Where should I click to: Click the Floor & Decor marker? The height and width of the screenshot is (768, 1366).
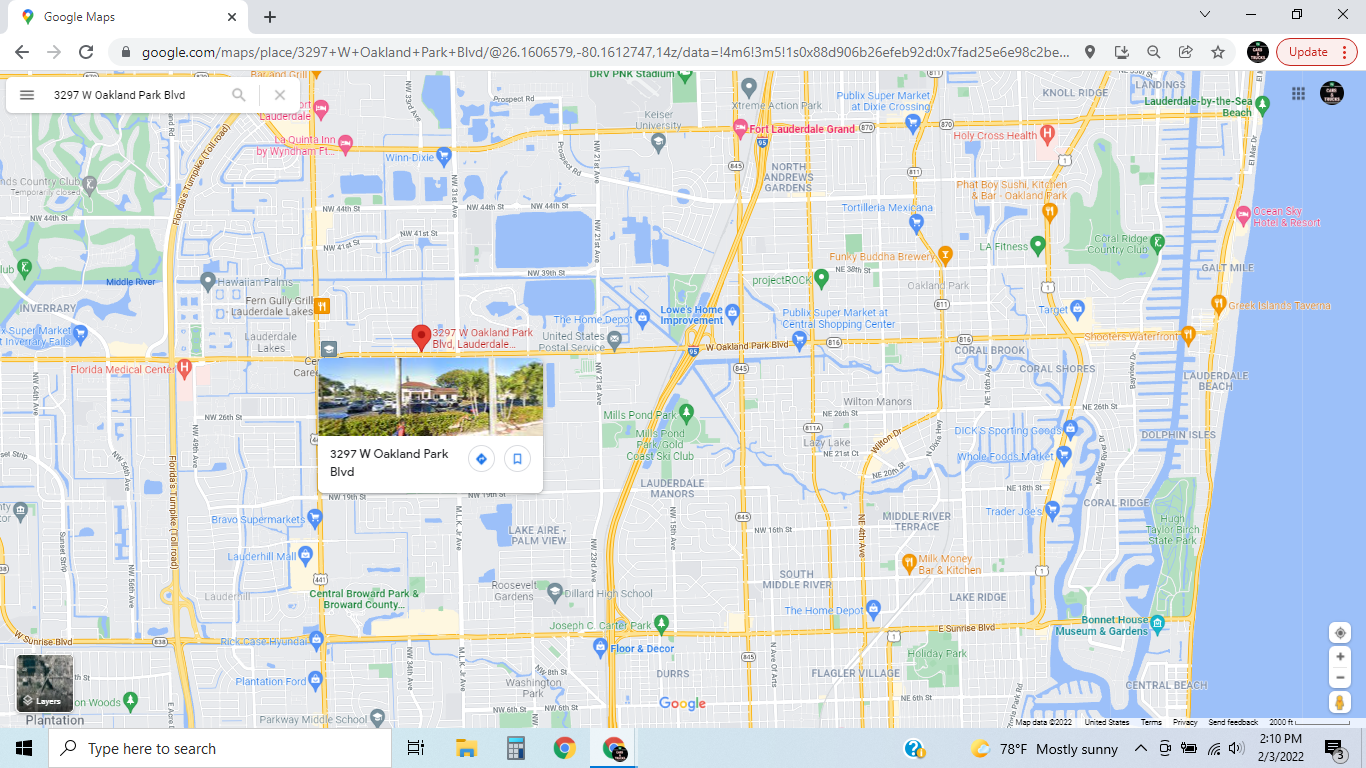[598, 648]
